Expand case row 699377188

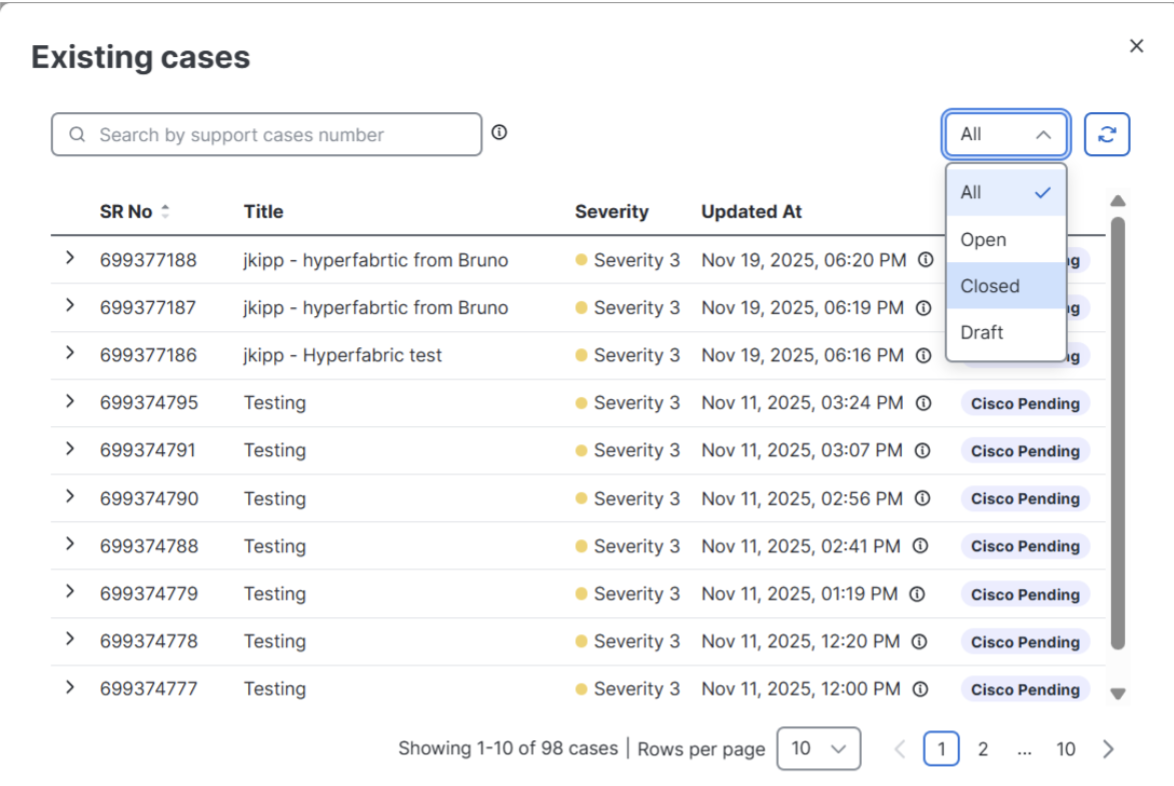[x=70, y=258]
